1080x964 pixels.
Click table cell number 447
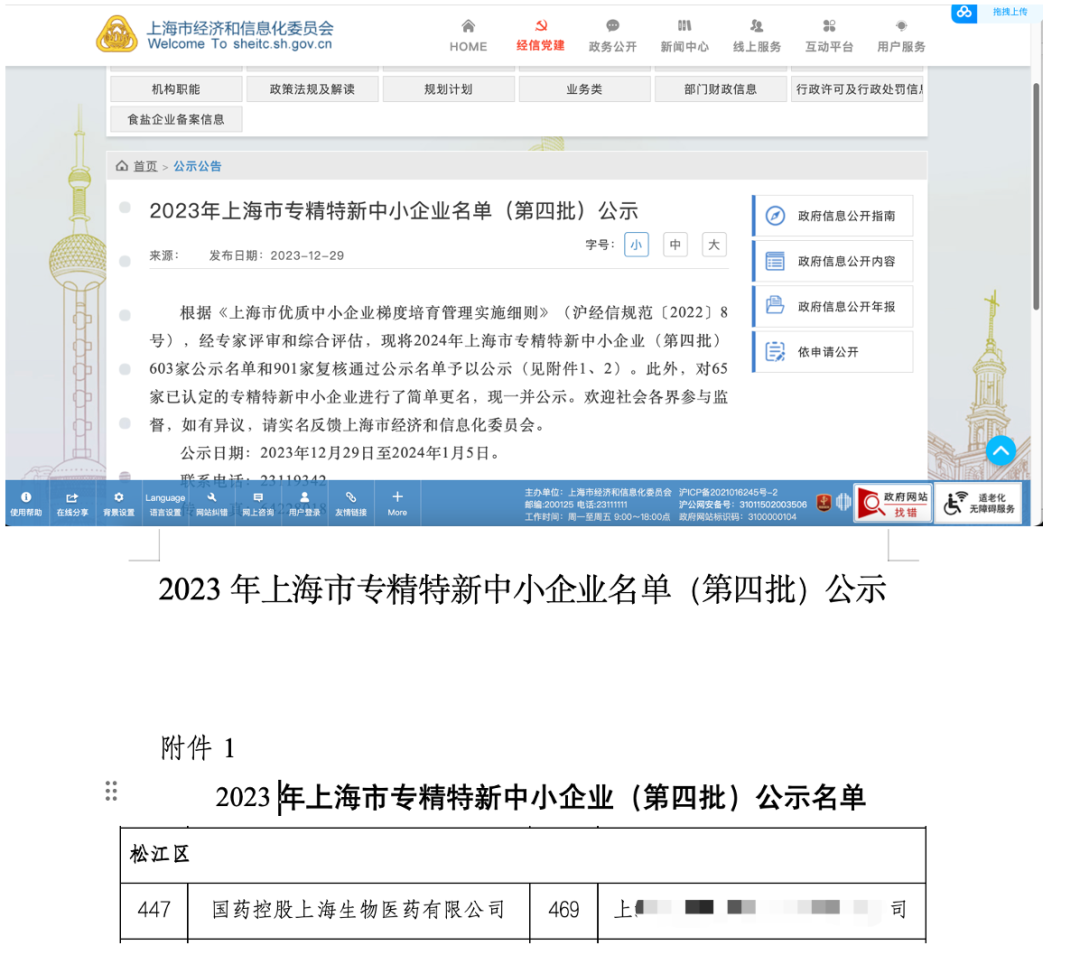pos(154,910)
